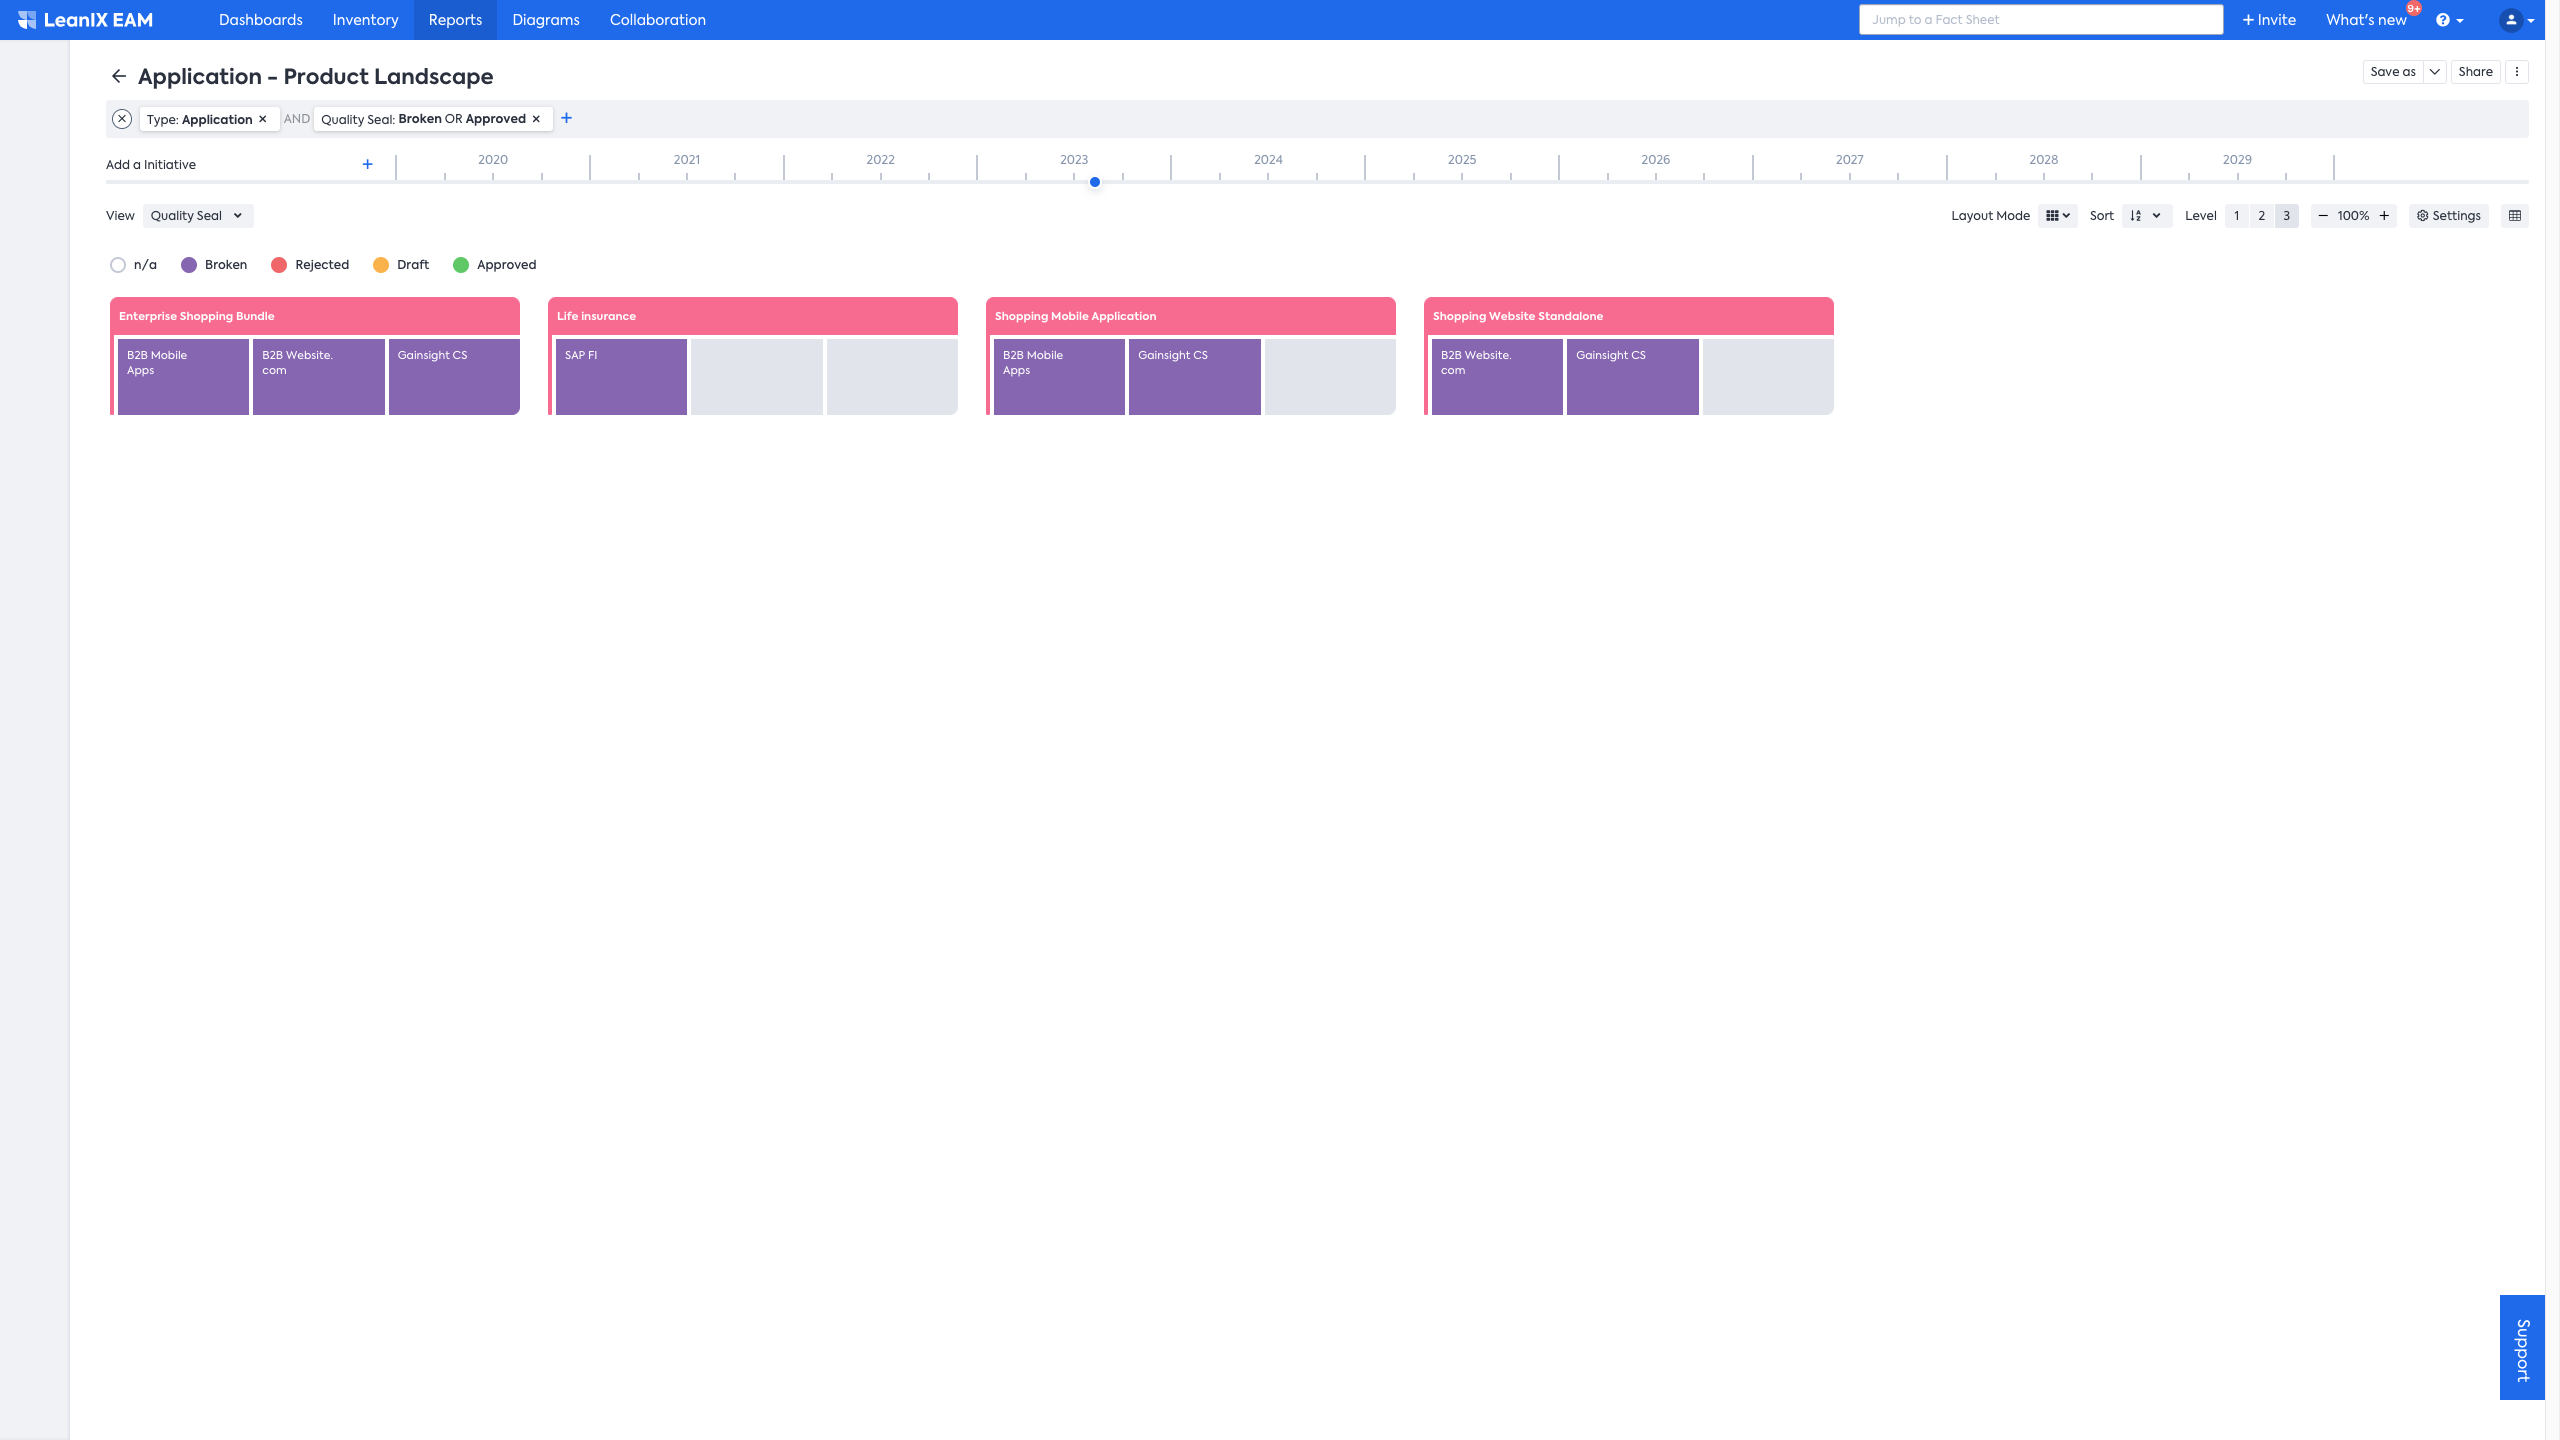Expand the Save as arrow dropdown
This screenshot has width=2560, height=1440.
coord(2435,72)
